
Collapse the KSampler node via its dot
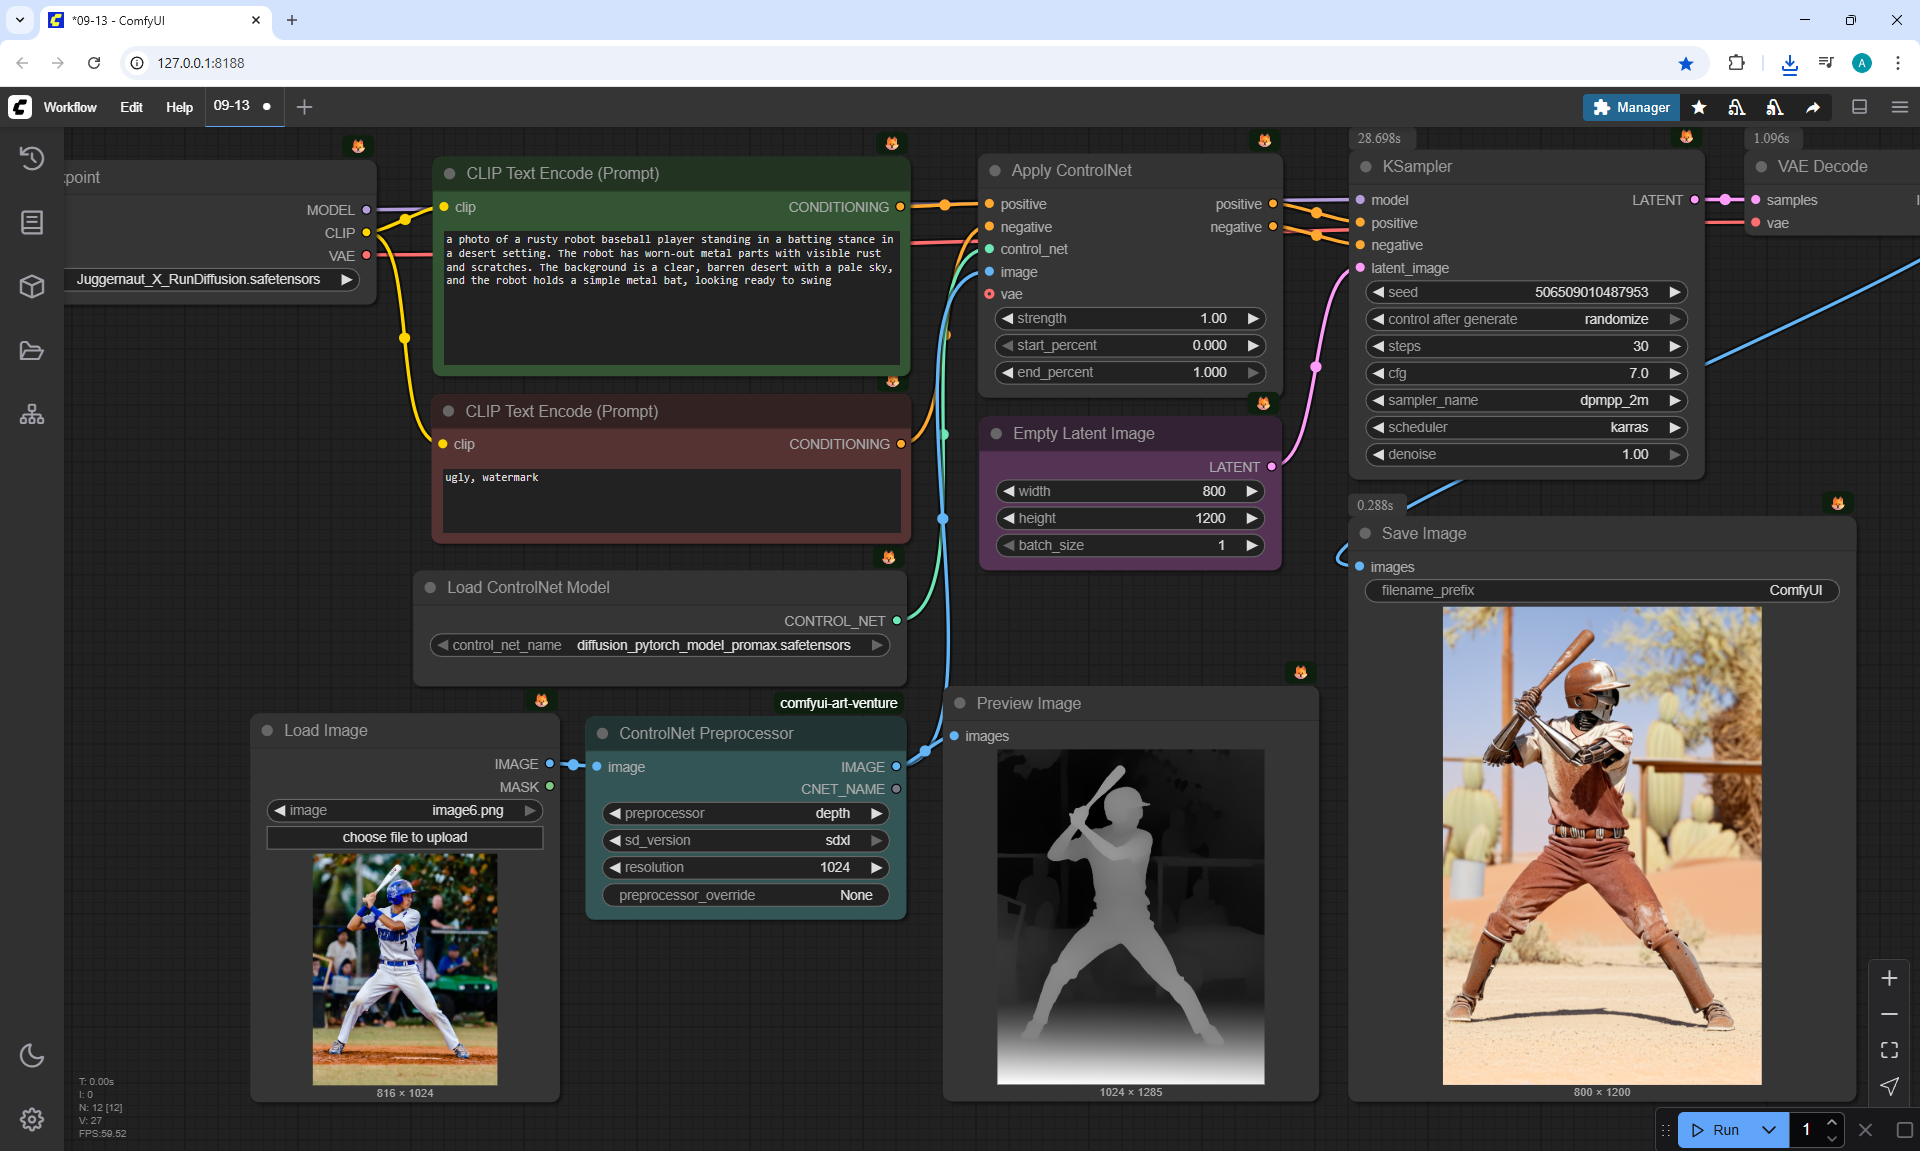1366,167
